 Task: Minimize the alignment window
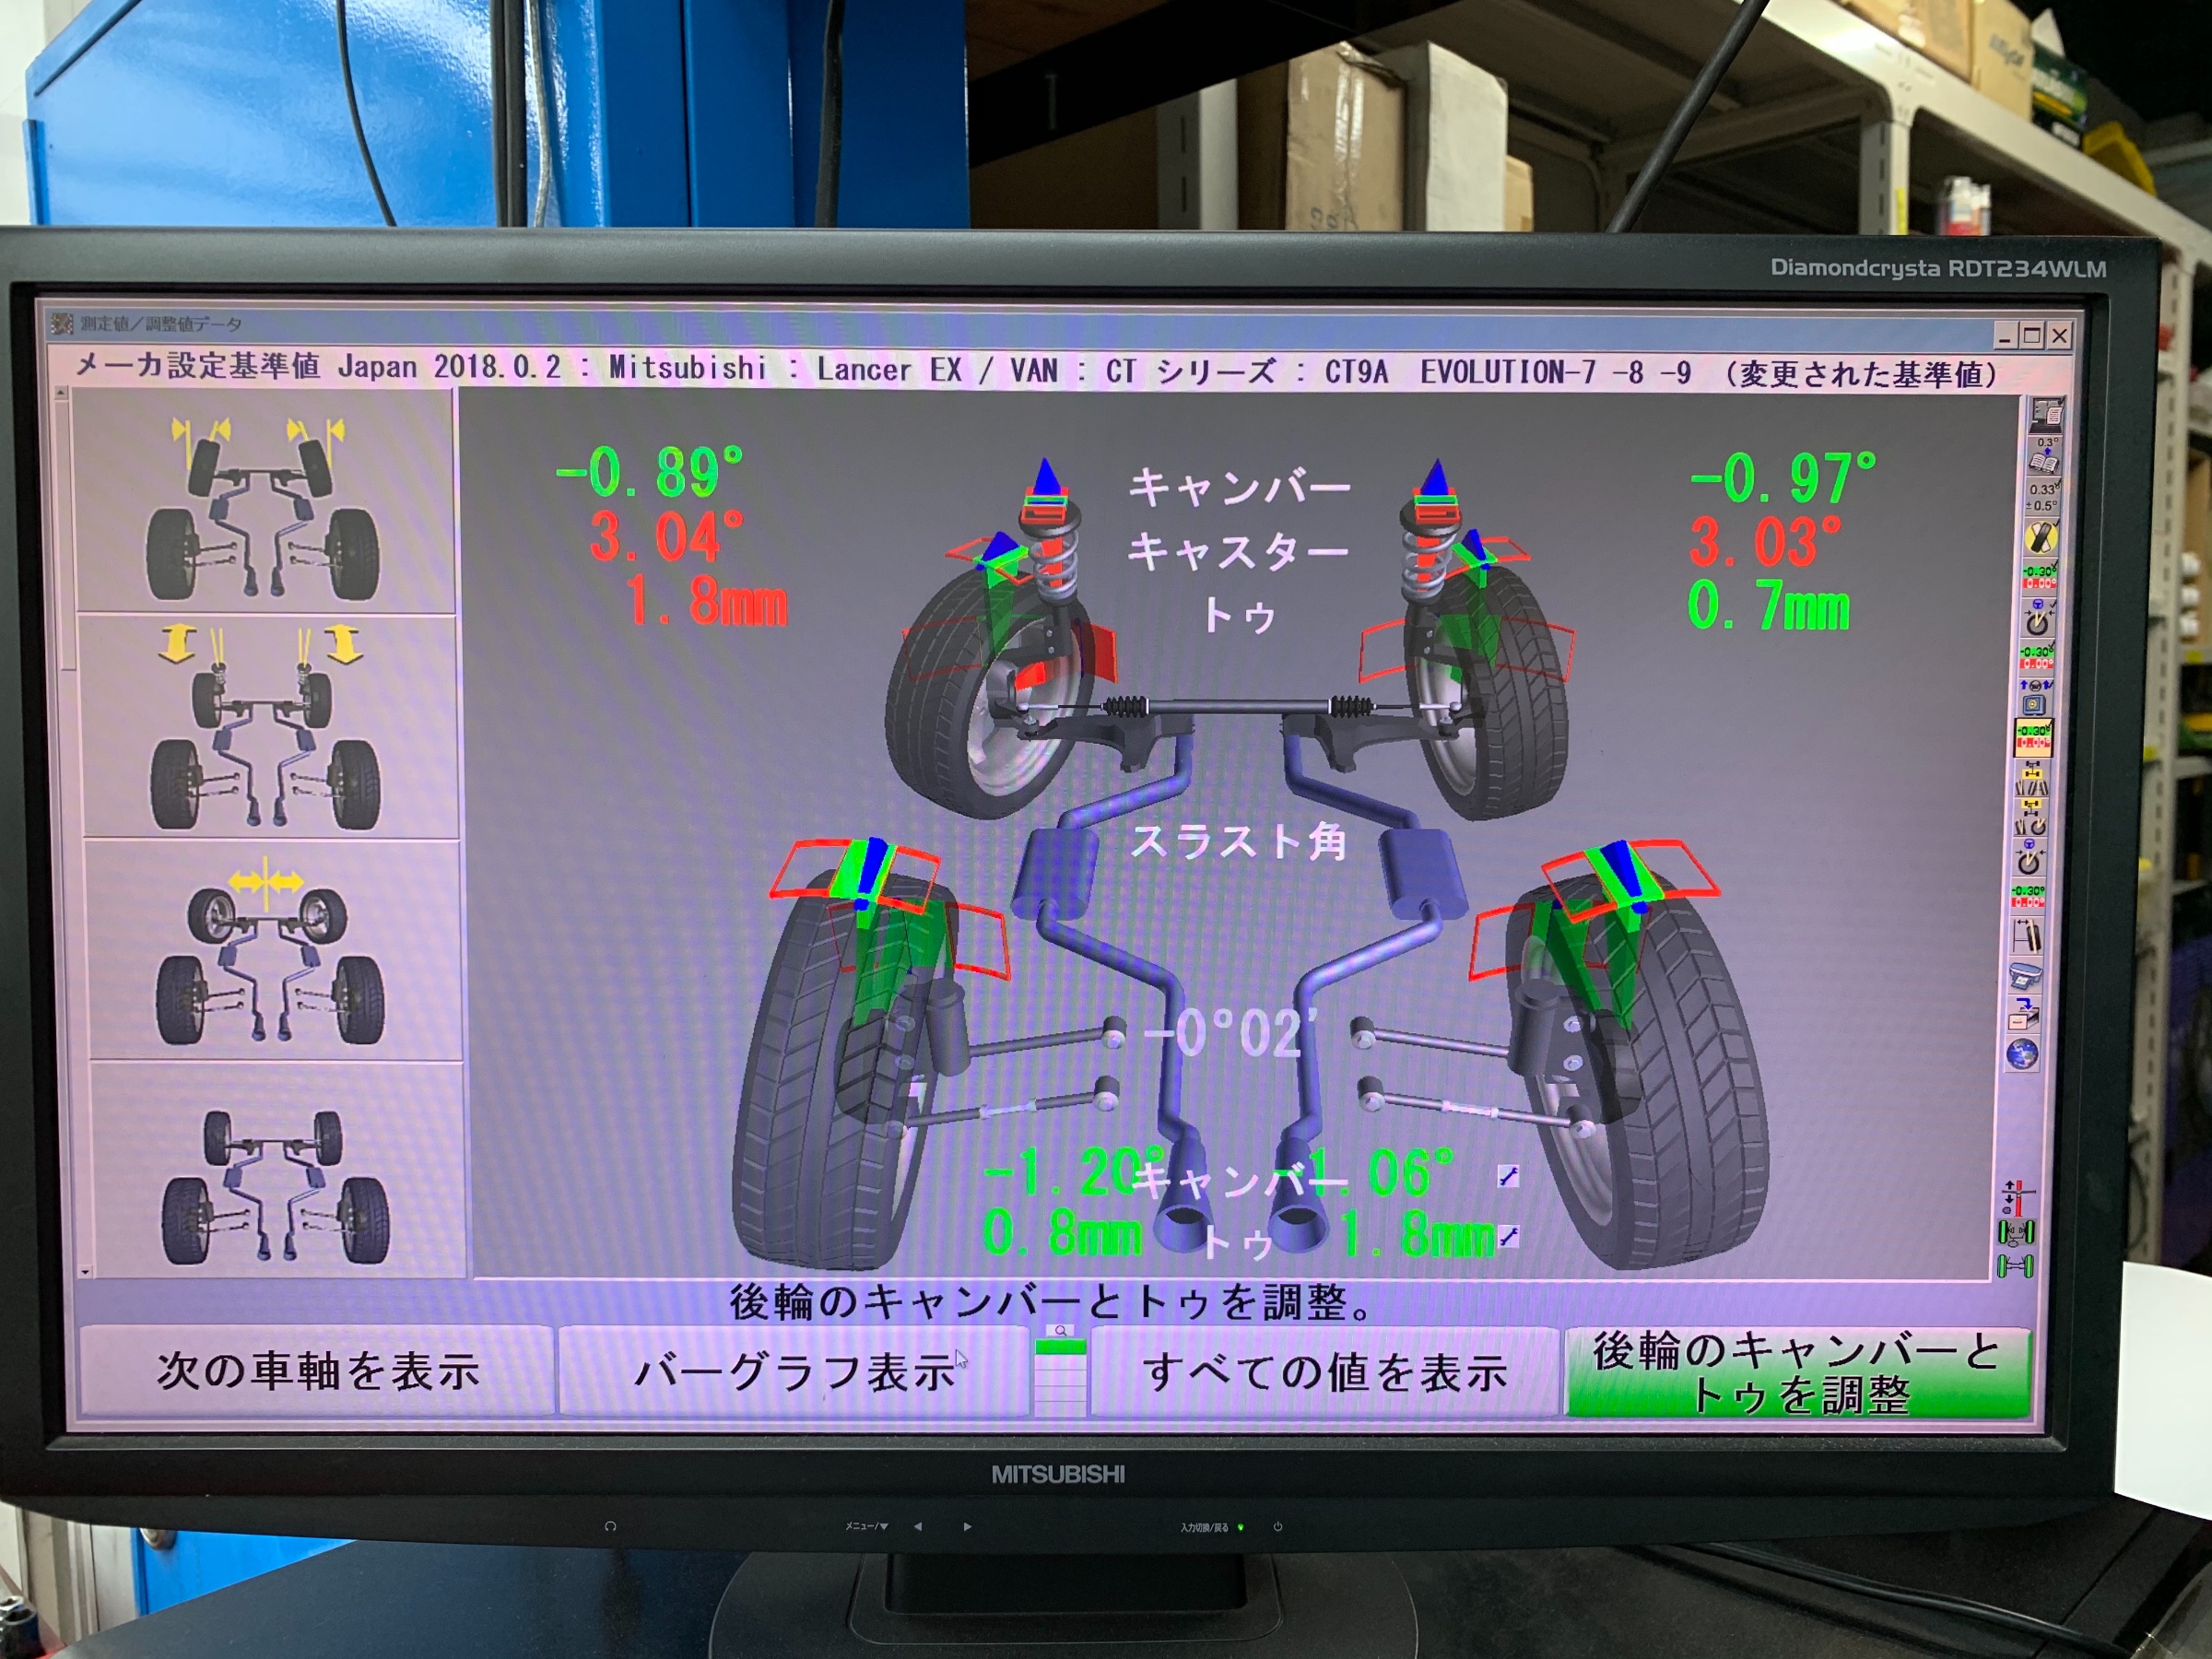[x=2005, y=336]
